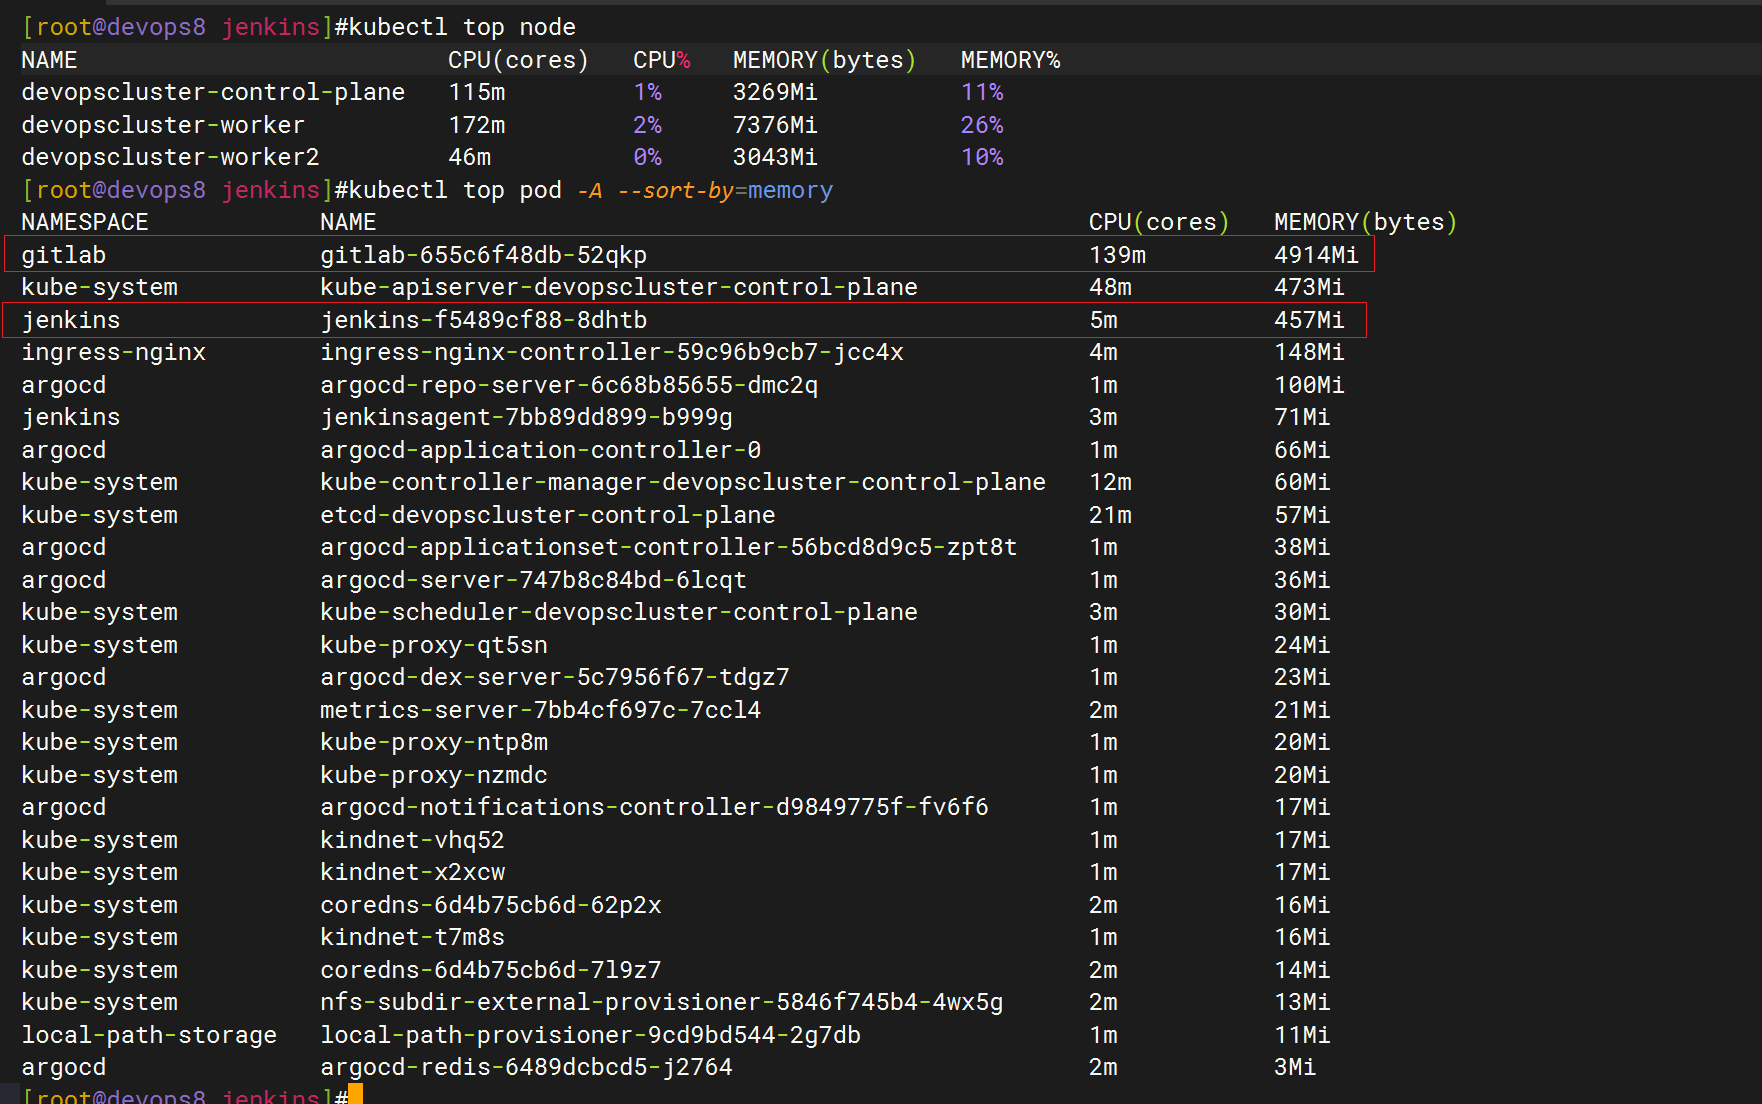
Task: Select pod metrics-server-7bb4cf697c-7ccl4
Action: click(x=540, y=710)
